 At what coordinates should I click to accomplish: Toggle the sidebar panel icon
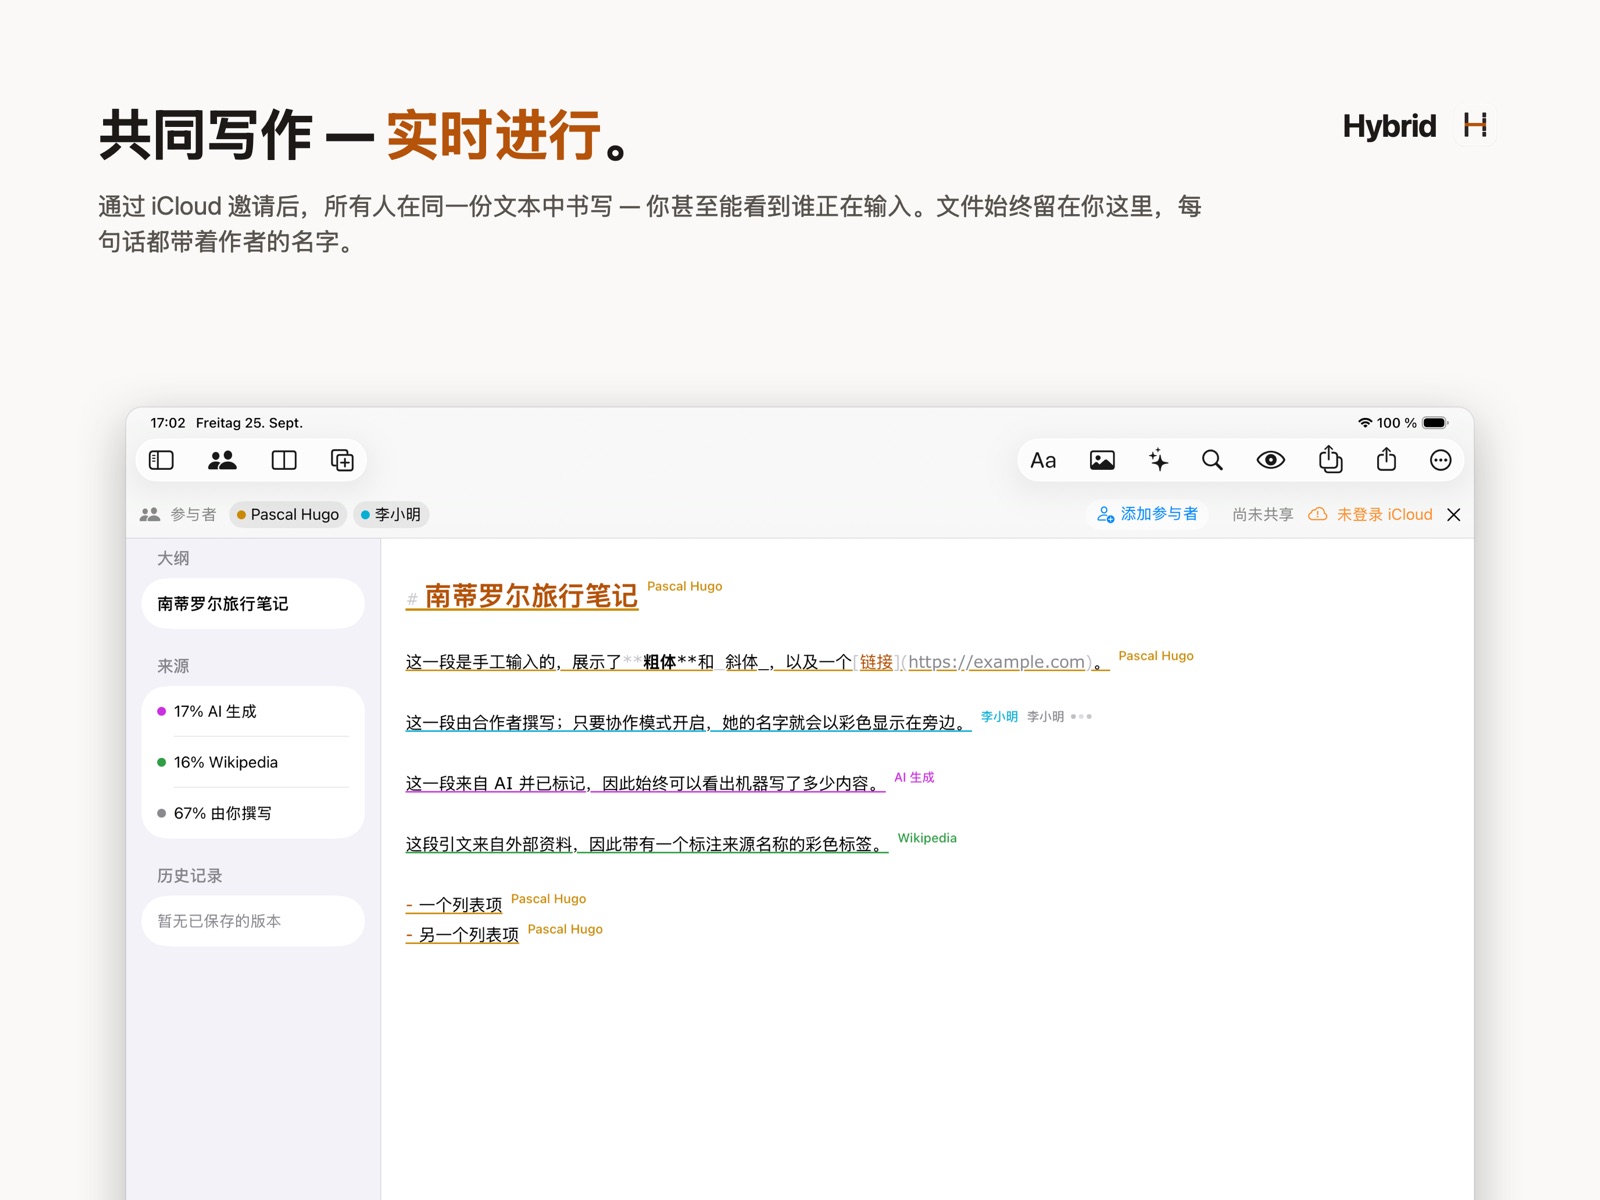tap(161, 460)
